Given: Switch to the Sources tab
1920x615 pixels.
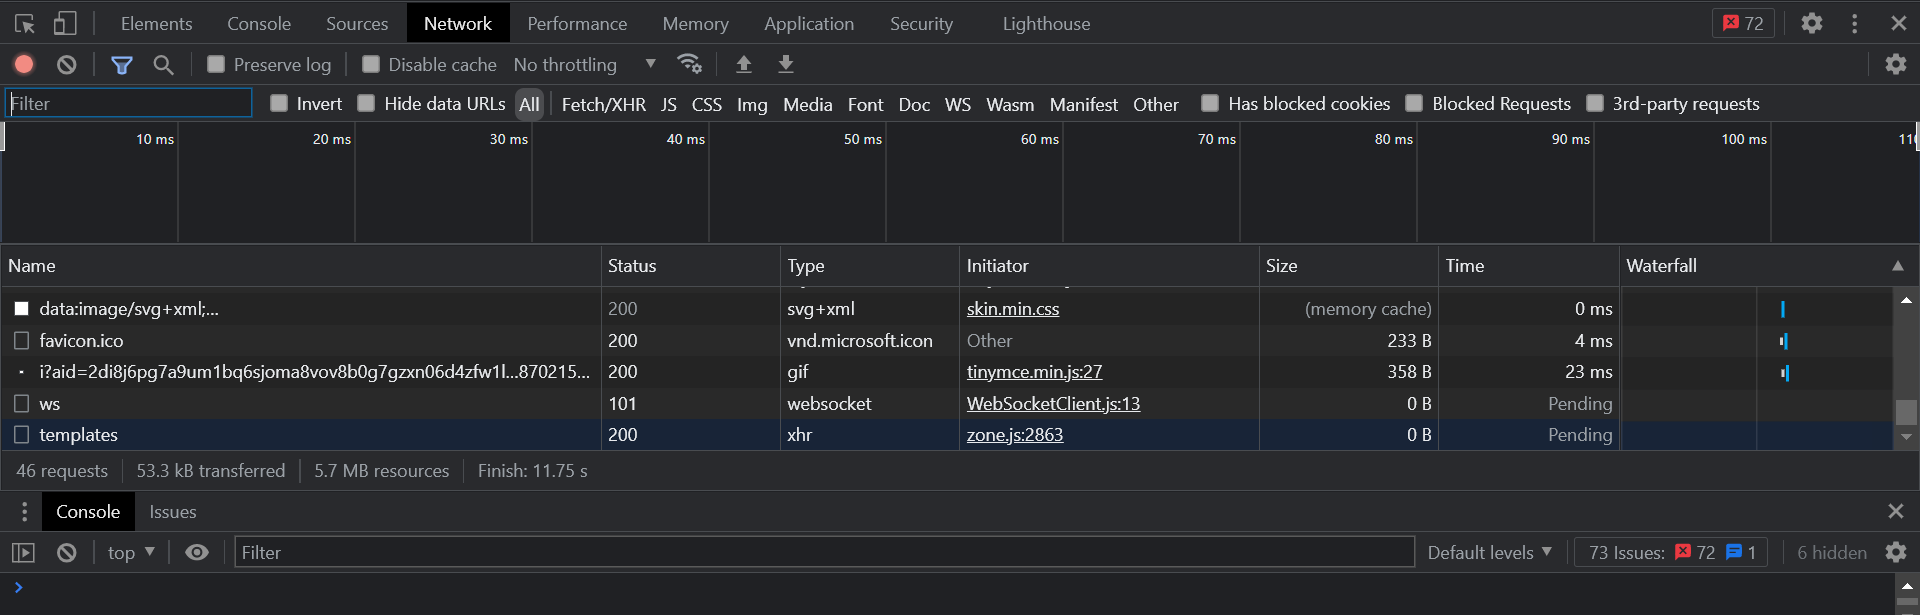Looking at the screenshot, I should pyautogui.click(x=357, y=23).
